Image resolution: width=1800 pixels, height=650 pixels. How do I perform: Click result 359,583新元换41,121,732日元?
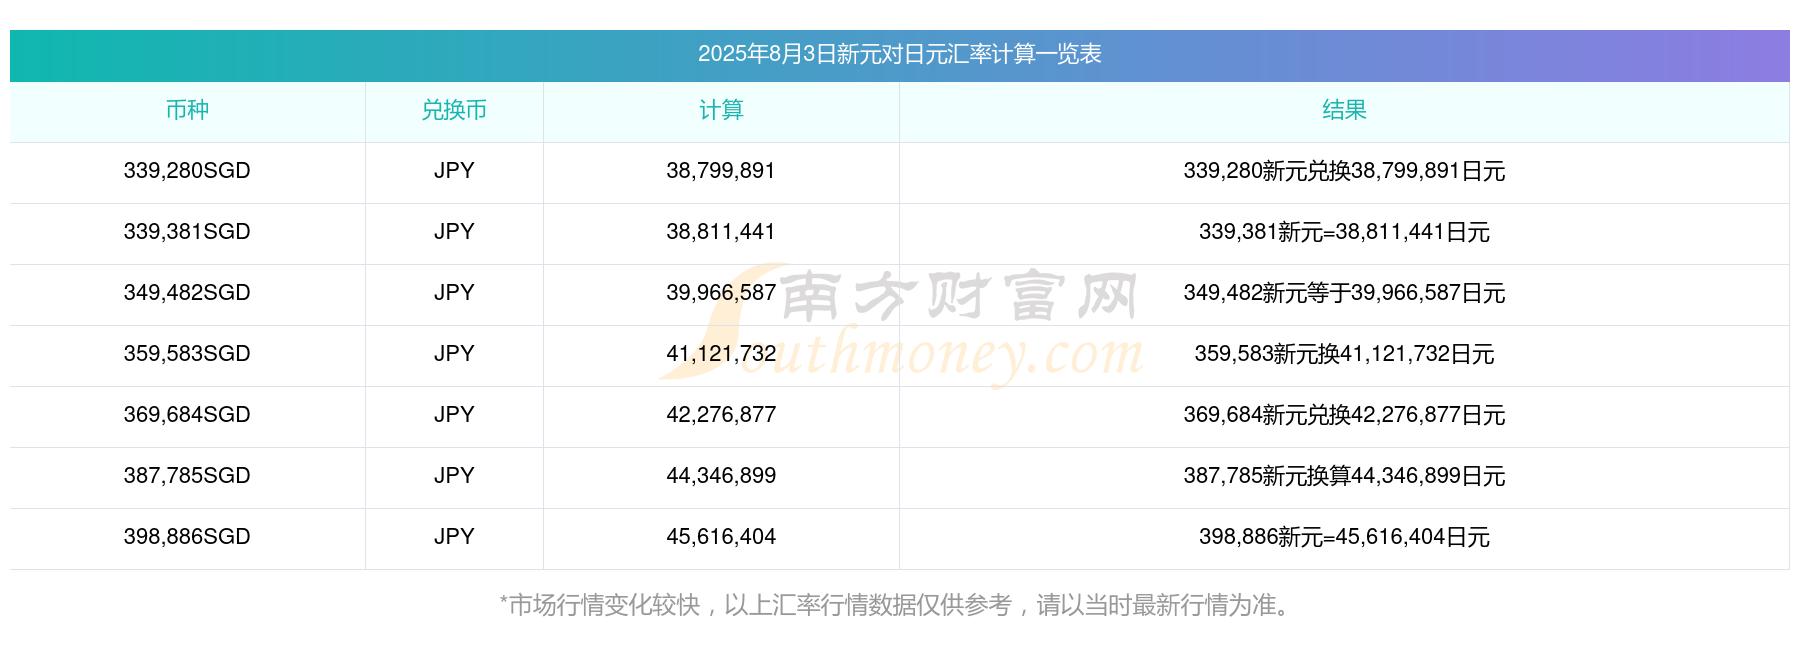coord(1344,354)
